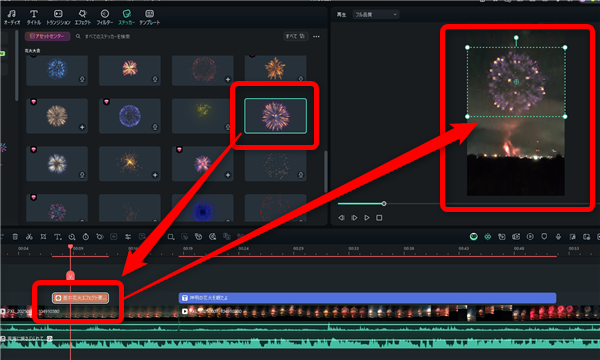Click the audio mixer music-note icon
Screen dimensions: 600x360
click(572, 237)
